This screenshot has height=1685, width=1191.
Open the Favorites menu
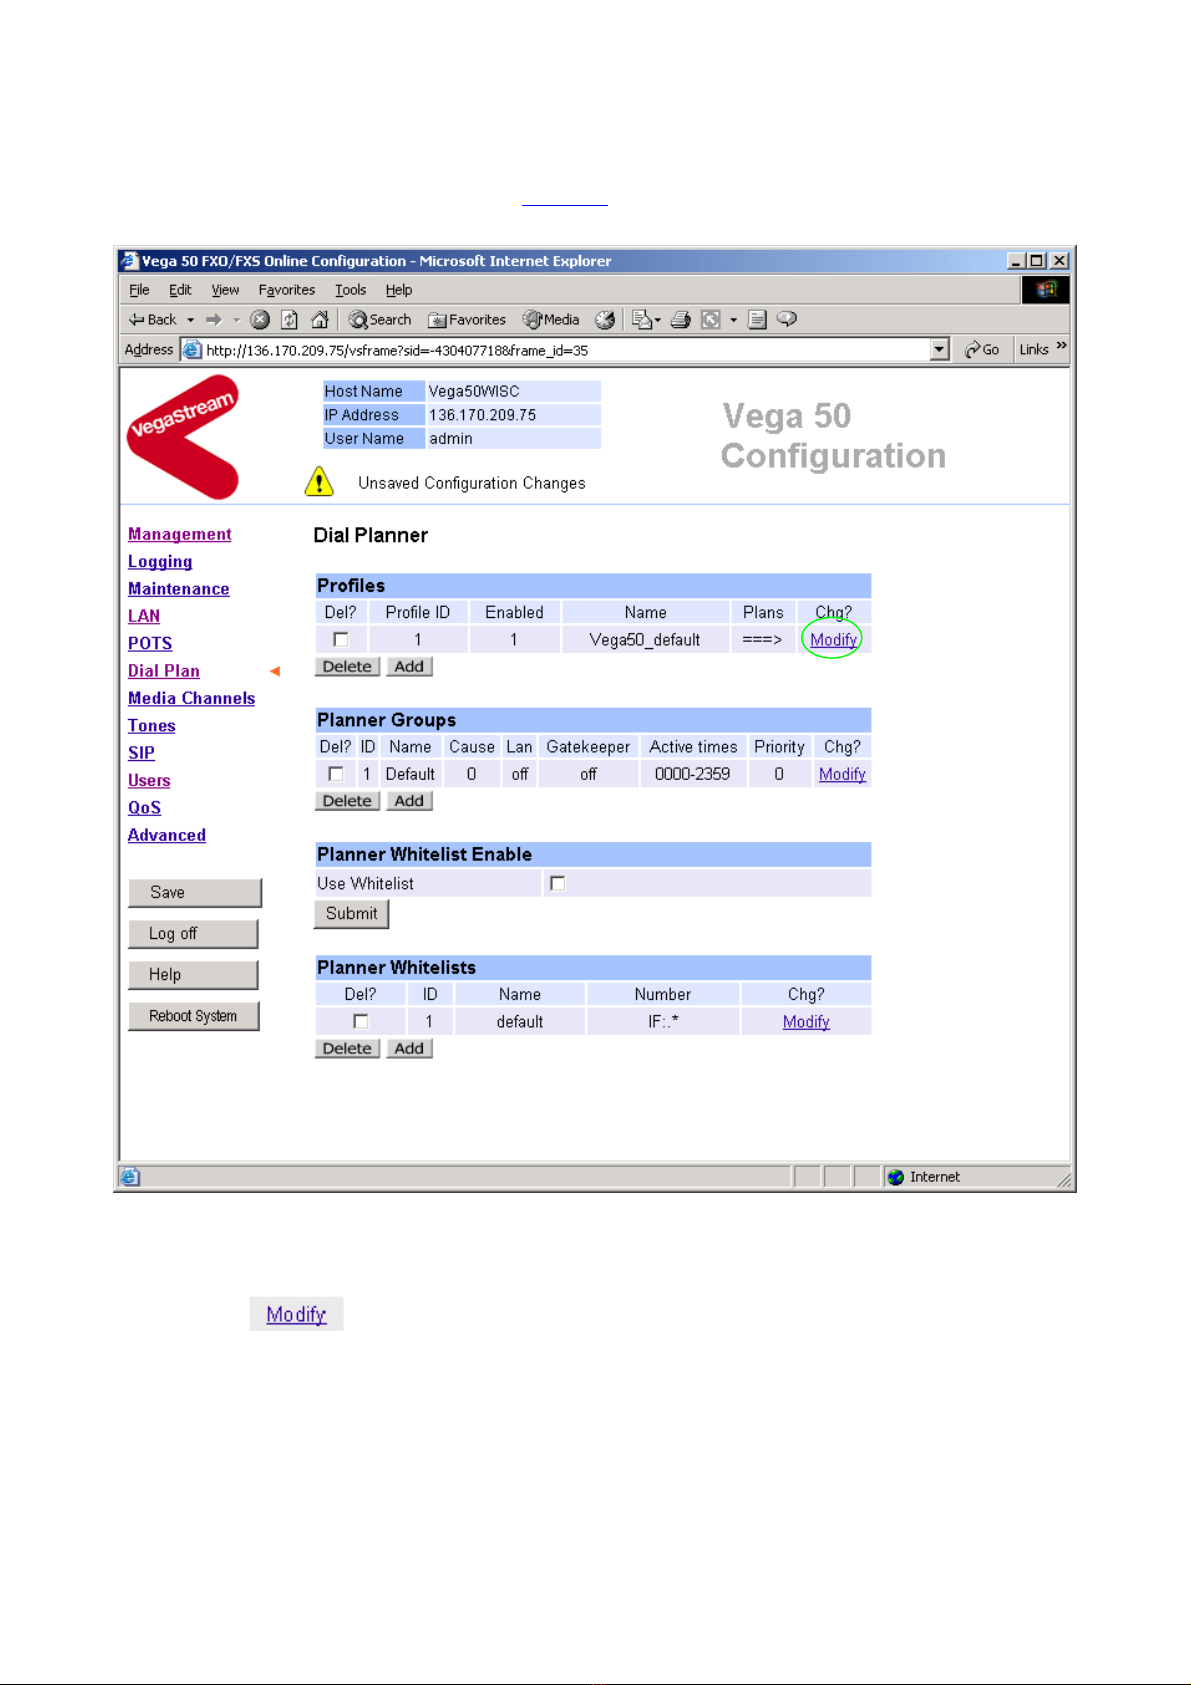coord(287,290)
